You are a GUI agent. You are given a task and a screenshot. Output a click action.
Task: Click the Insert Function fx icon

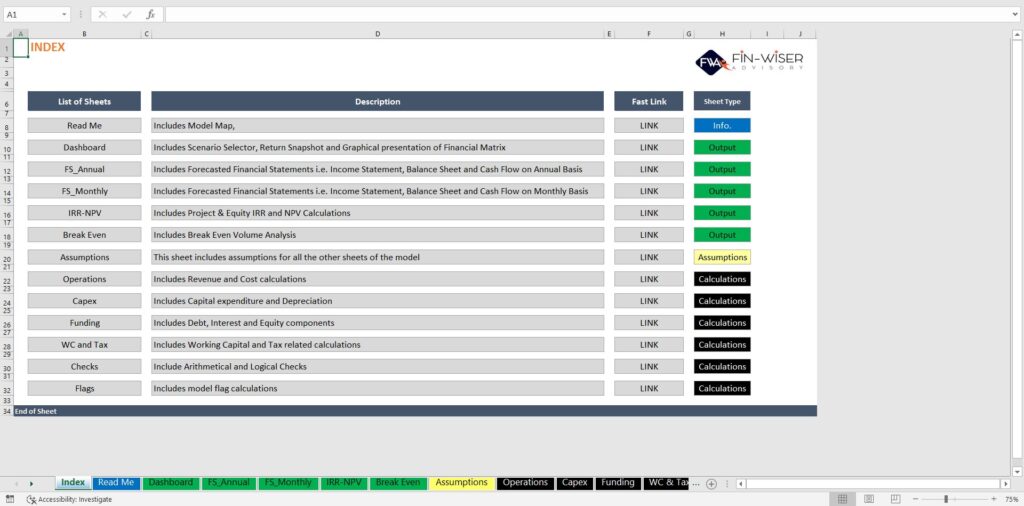coord(150,15)
